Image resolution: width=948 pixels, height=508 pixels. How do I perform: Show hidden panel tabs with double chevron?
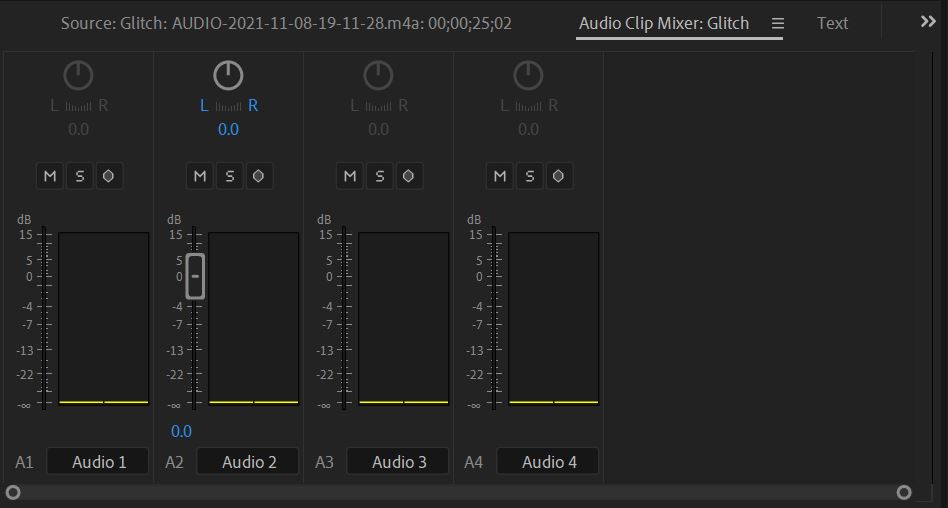928,22
